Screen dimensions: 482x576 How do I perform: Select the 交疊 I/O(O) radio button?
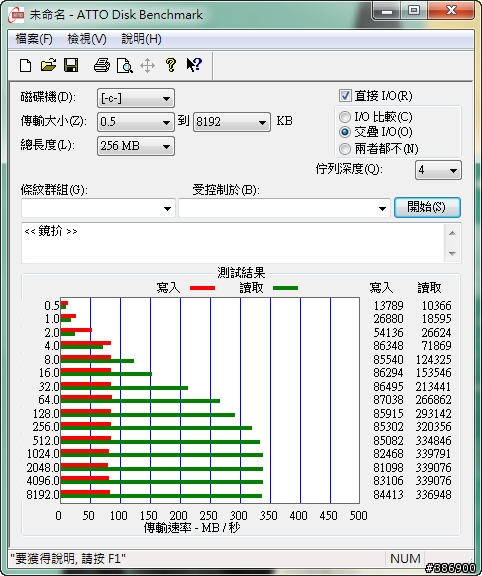pos(345,132)
